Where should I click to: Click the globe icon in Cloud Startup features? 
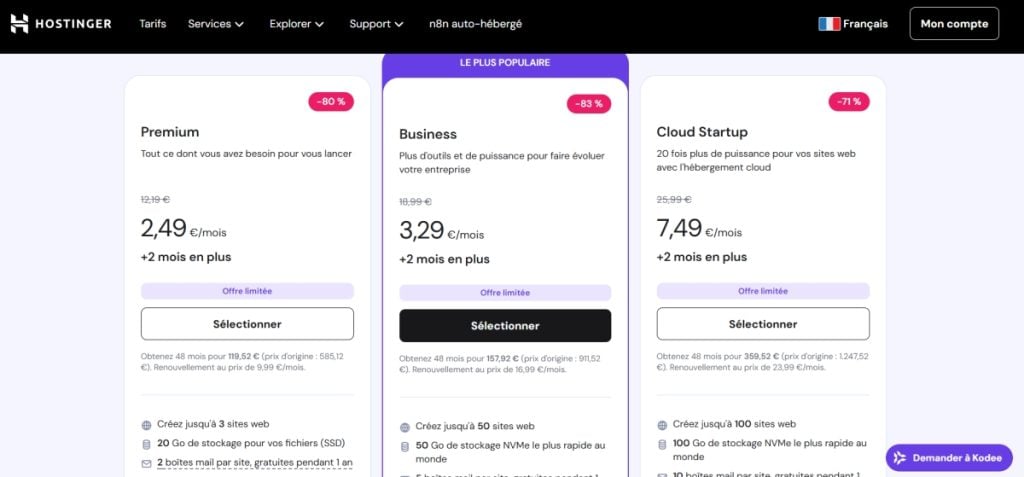point(663,425)
